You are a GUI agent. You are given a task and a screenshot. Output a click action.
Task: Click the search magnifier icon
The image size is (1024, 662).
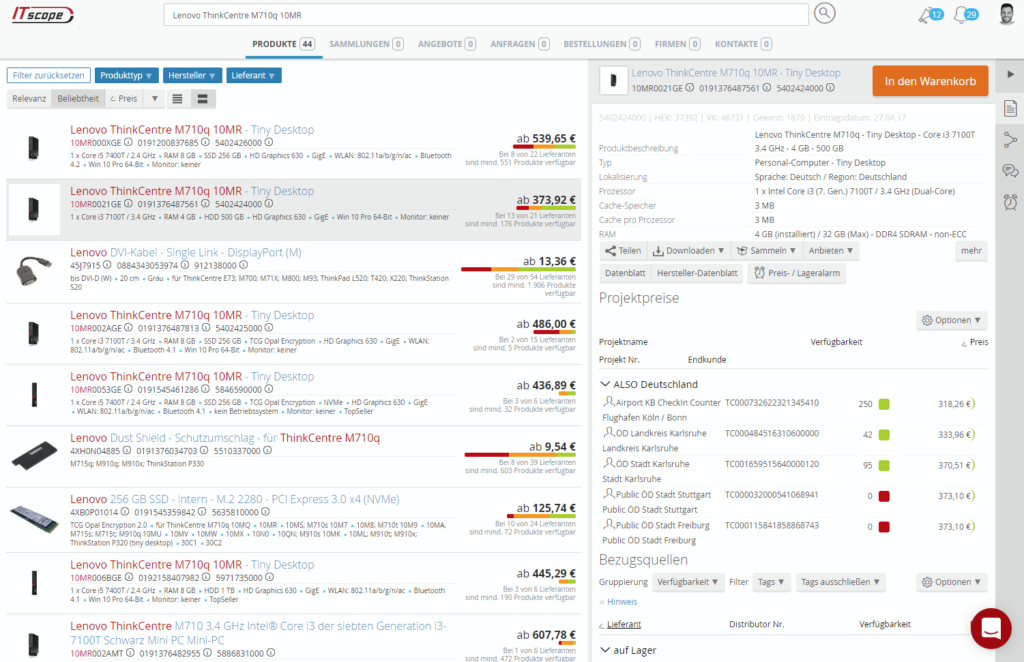tap(825, 14)
